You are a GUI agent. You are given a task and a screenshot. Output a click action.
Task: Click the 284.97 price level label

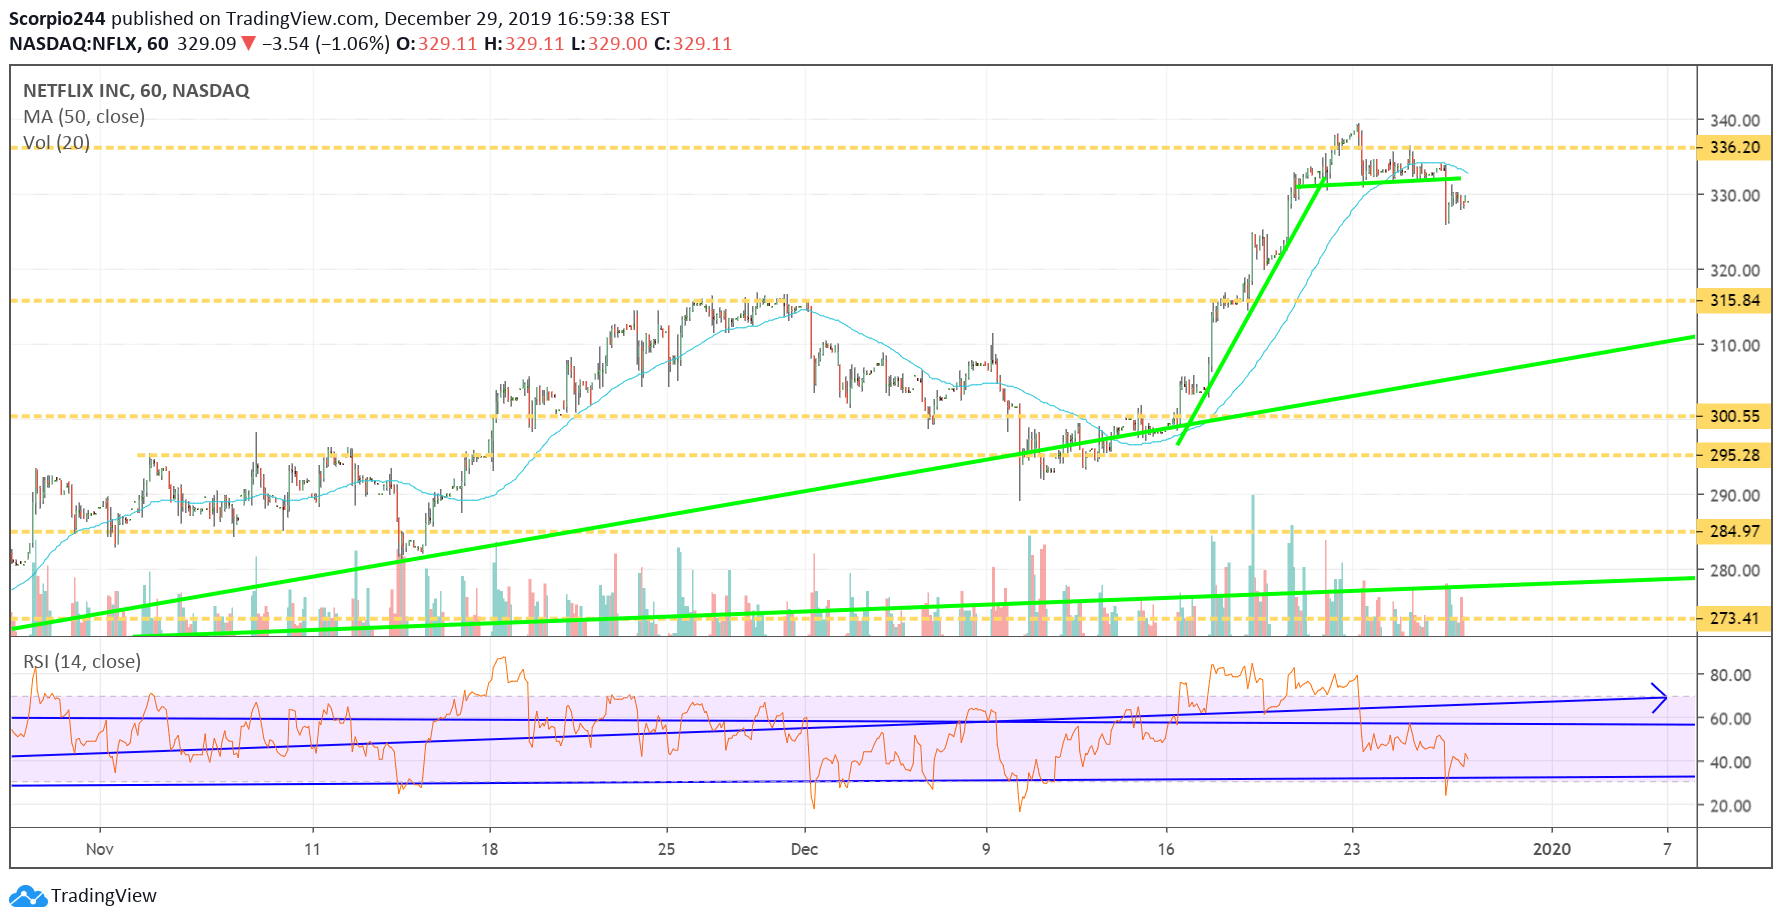[1735, 532]
